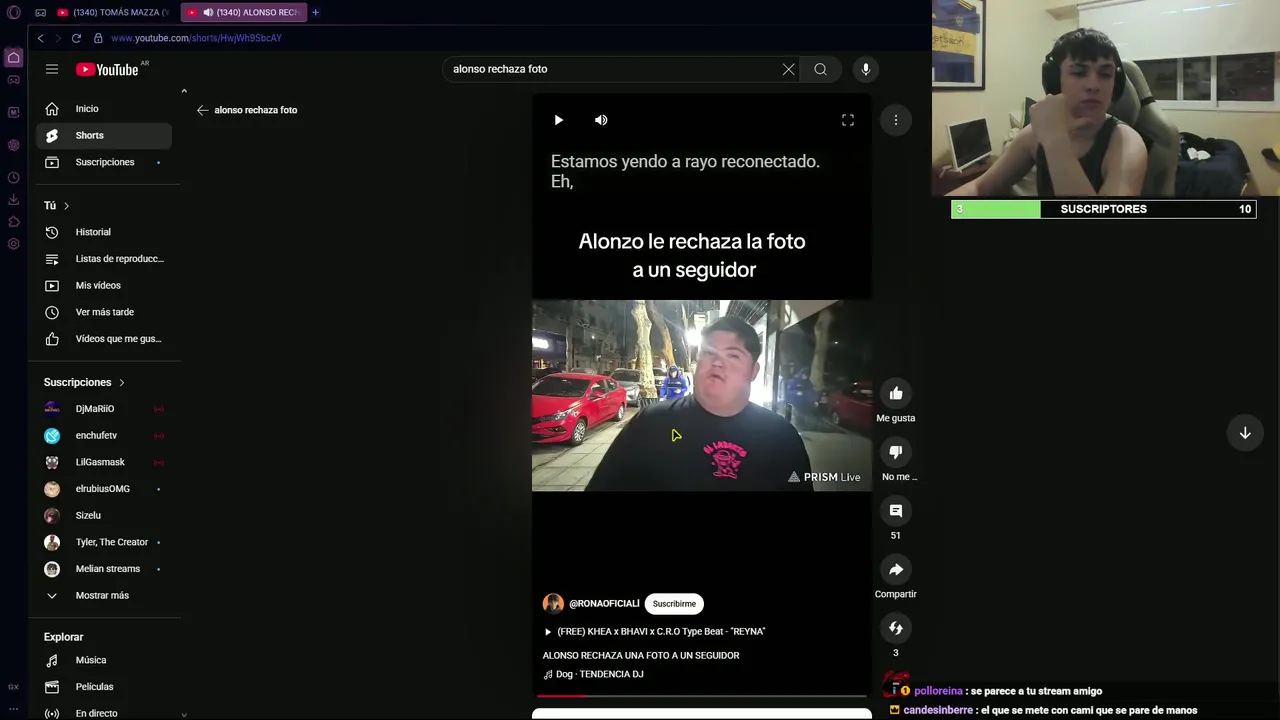
Task: Open enchufetv channel
Action: [104, 435]
